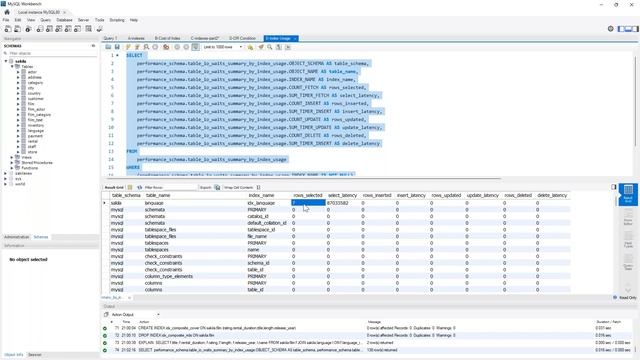Click the create new table icon

(49, 29)
